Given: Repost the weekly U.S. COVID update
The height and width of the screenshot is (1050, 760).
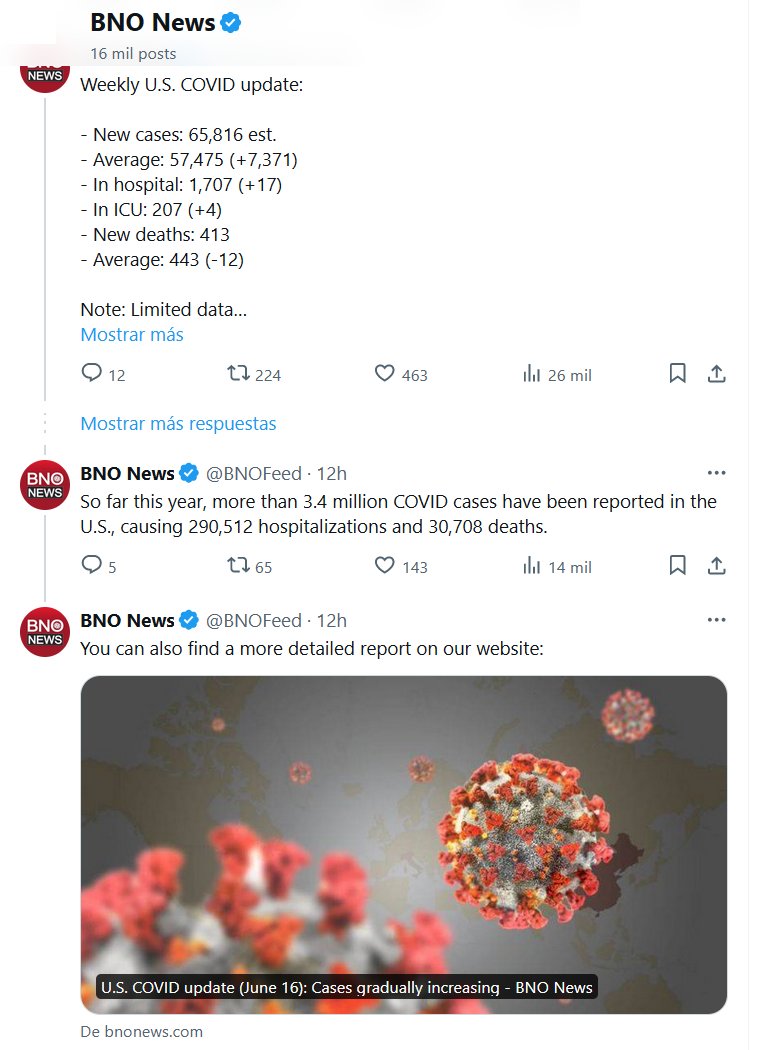Looking at the screenshot, I should point(238,374).
